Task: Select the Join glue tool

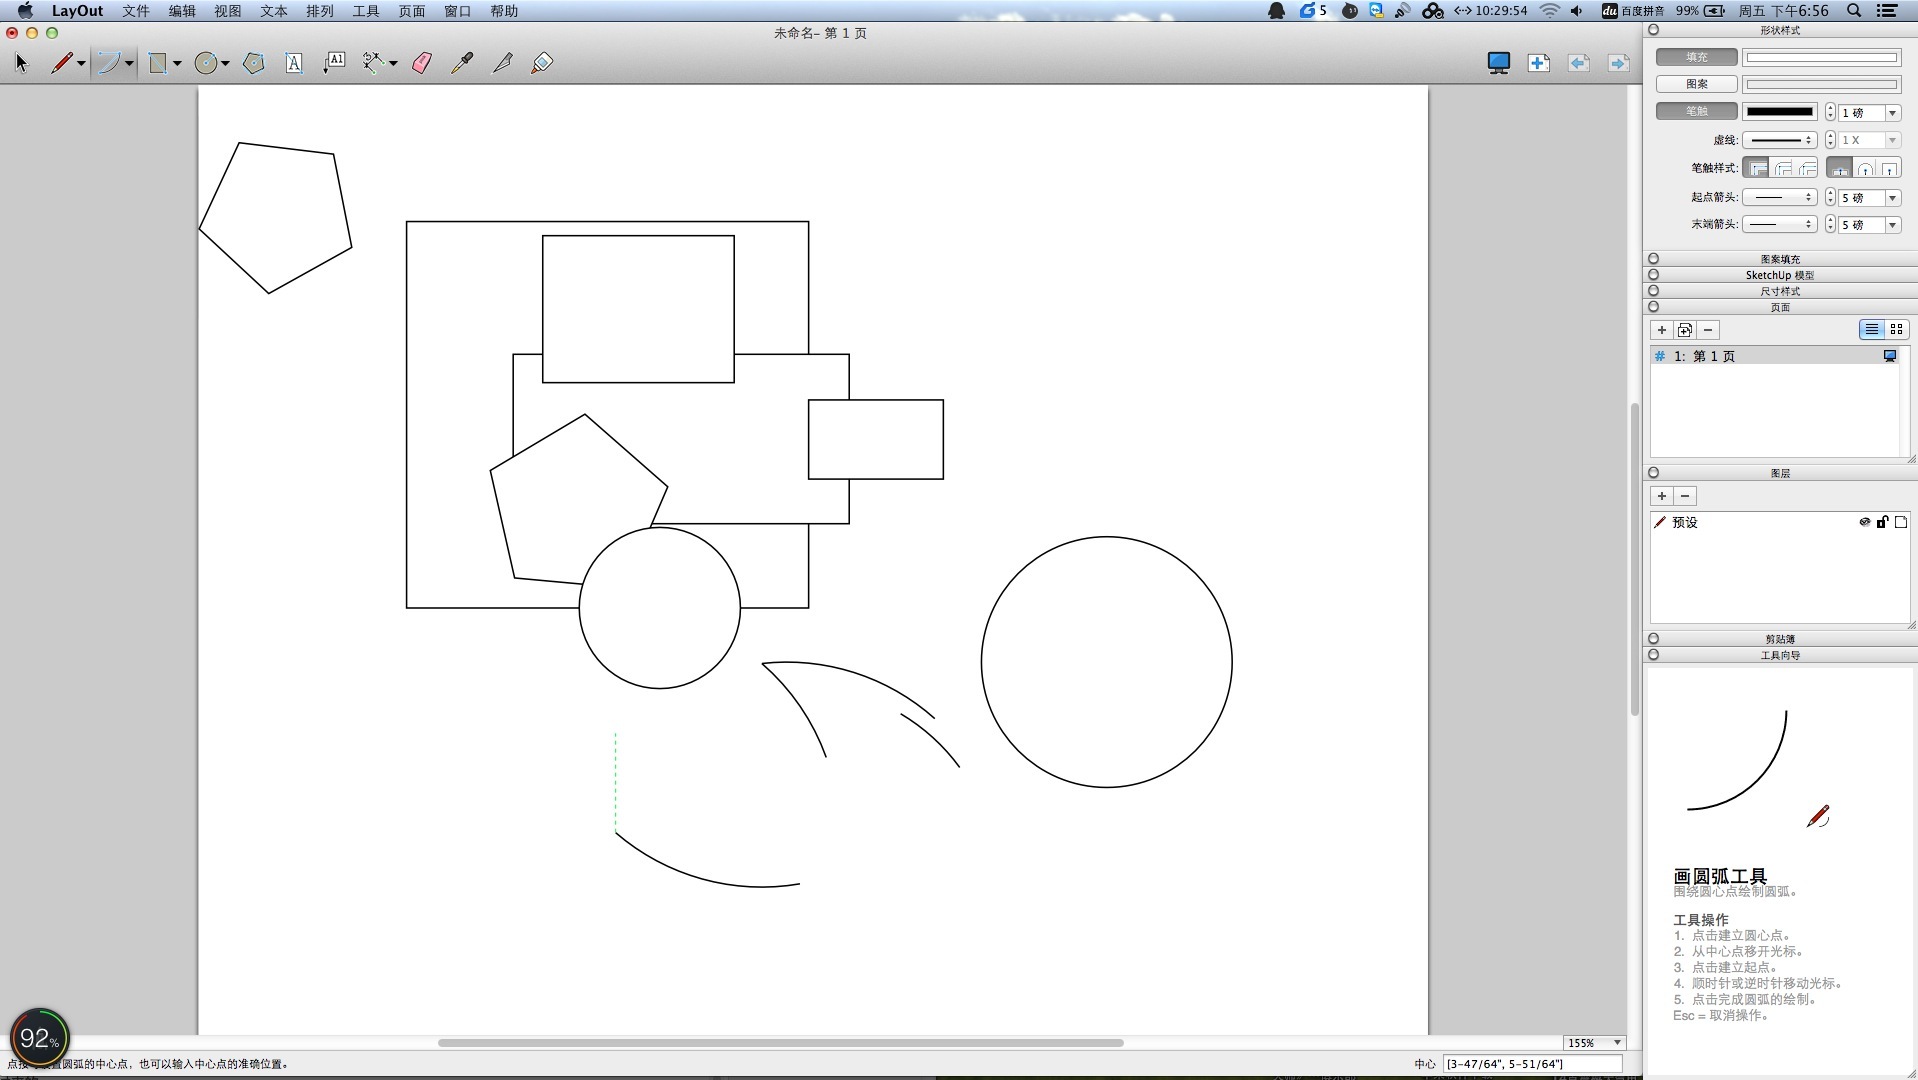Action: point(542,63)
